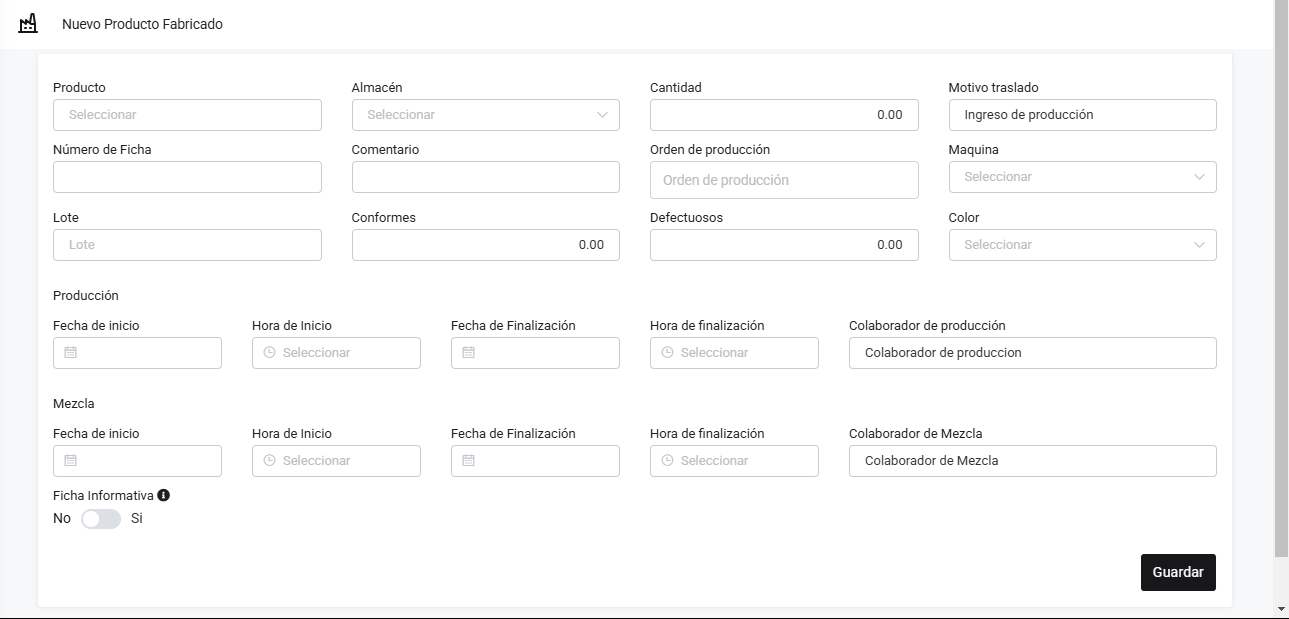1289x619 pixels.
Task: Click the Número de Ficha input
Action: (187, 177)
